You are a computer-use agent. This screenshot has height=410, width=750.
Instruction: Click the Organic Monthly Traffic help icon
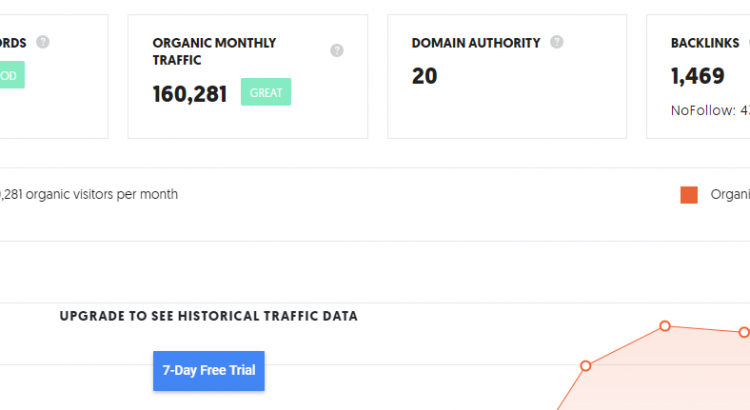tap(337, 51)
